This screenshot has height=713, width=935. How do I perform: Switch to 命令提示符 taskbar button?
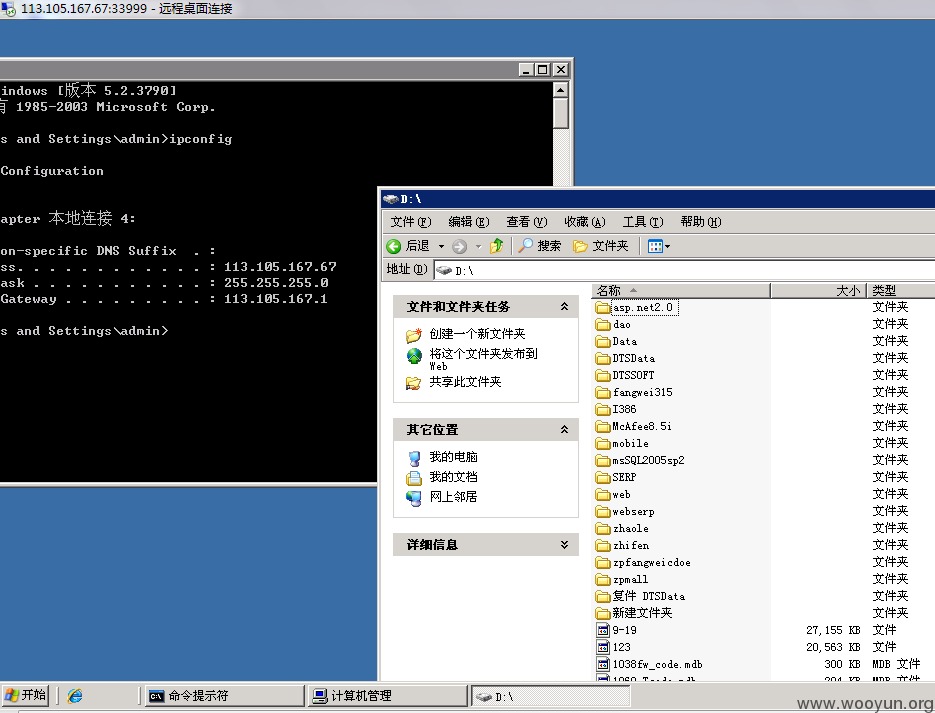224,696
